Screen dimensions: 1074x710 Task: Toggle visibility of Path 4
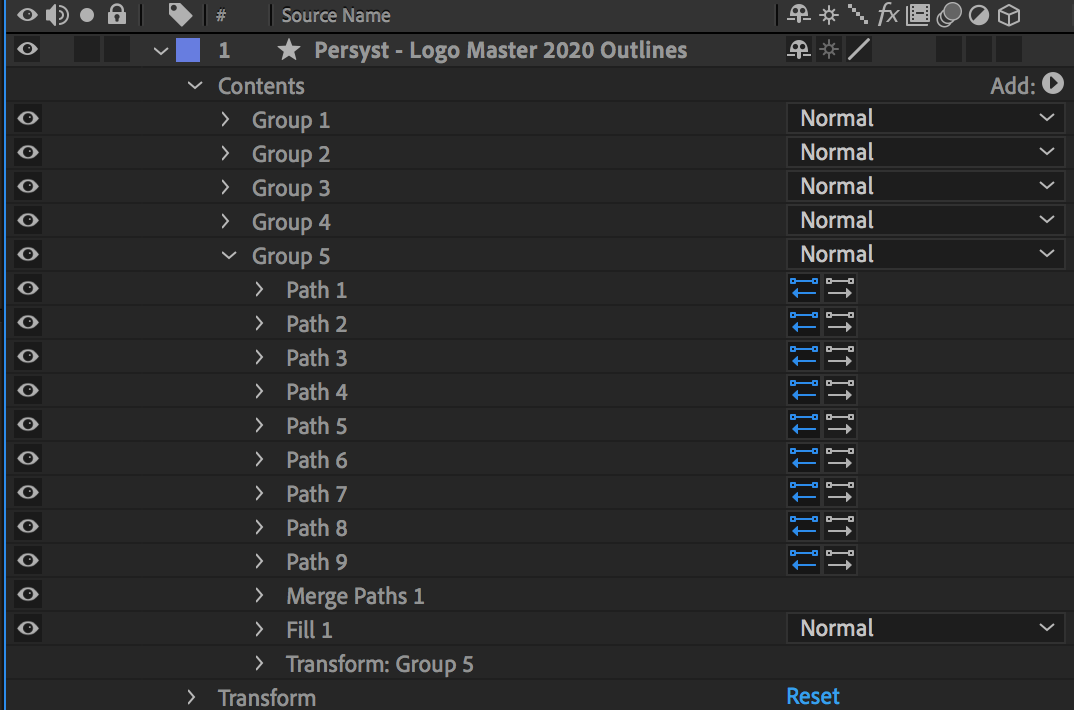point(26,390)
